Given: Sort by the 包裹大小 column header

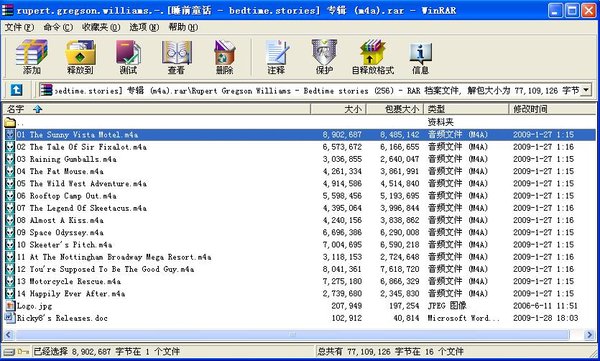Looking at the screenshot, I should click(x=395, y=109).
